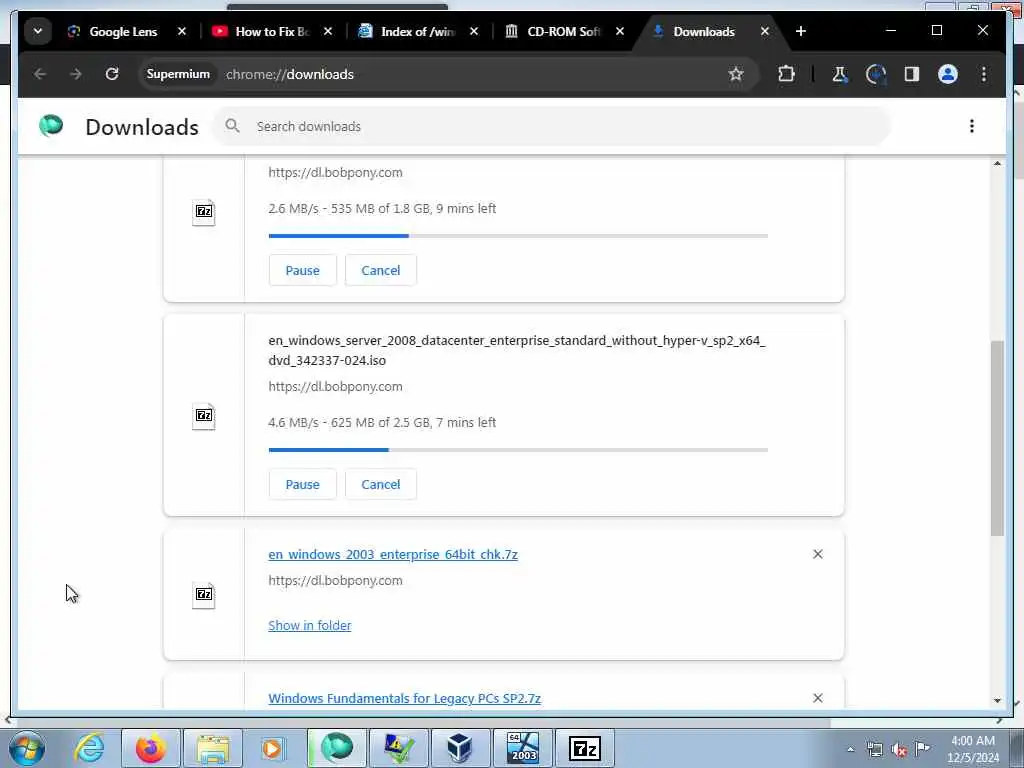Open 7-Zip from the taskbar
This screenshot has height=768, width=1024.
tap(584, 748)
